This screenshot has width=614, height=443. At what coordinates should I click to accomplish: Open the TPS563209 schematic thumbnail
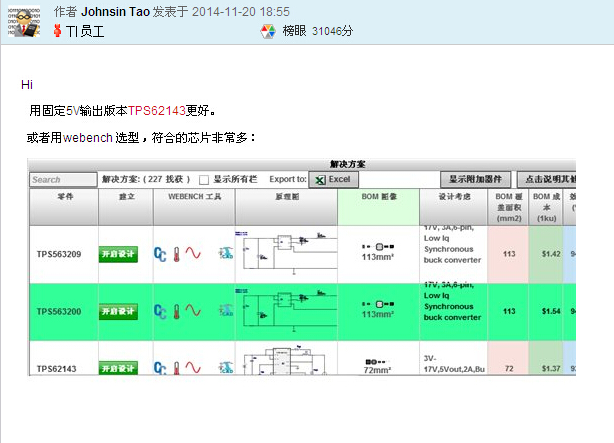[x=286, y=253]
